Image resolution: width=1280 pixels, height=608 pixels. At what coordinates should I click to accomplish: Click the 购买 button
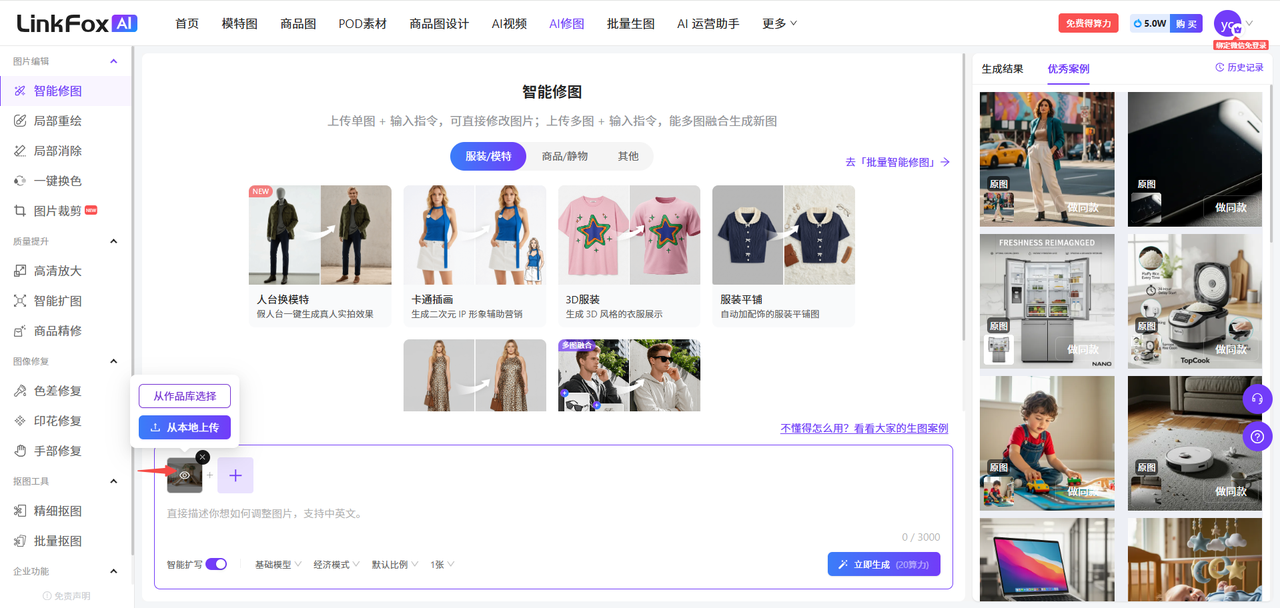click(x=1186, y=23)
